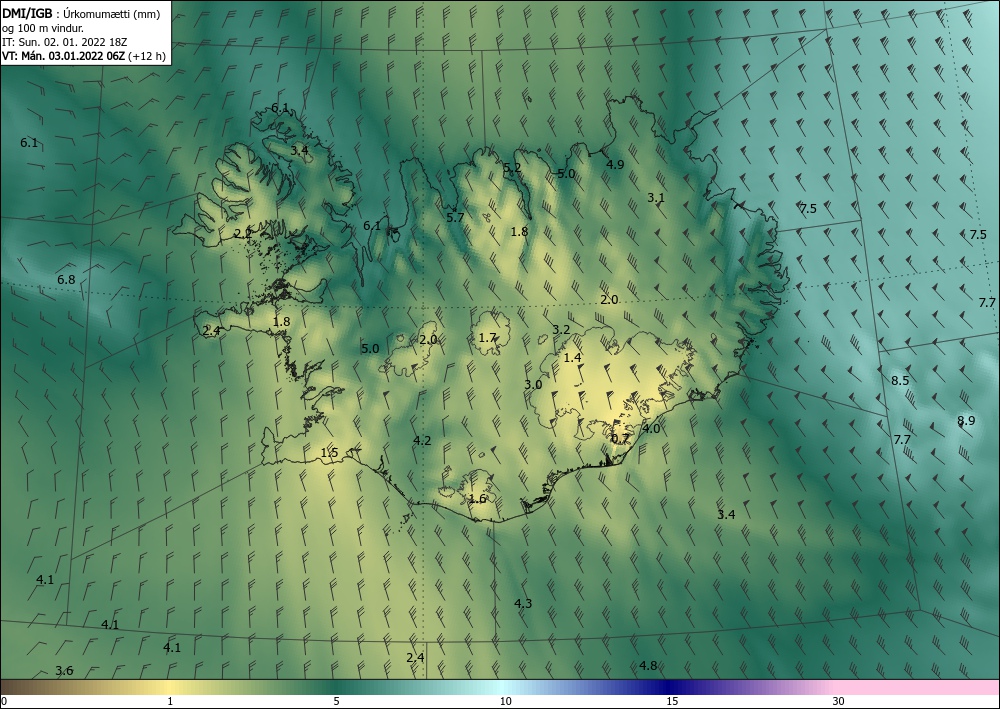Viewport: 1000px width, 709px height.
Task: Select the 4.3 value over the ocean
Action: click(524, 603)
